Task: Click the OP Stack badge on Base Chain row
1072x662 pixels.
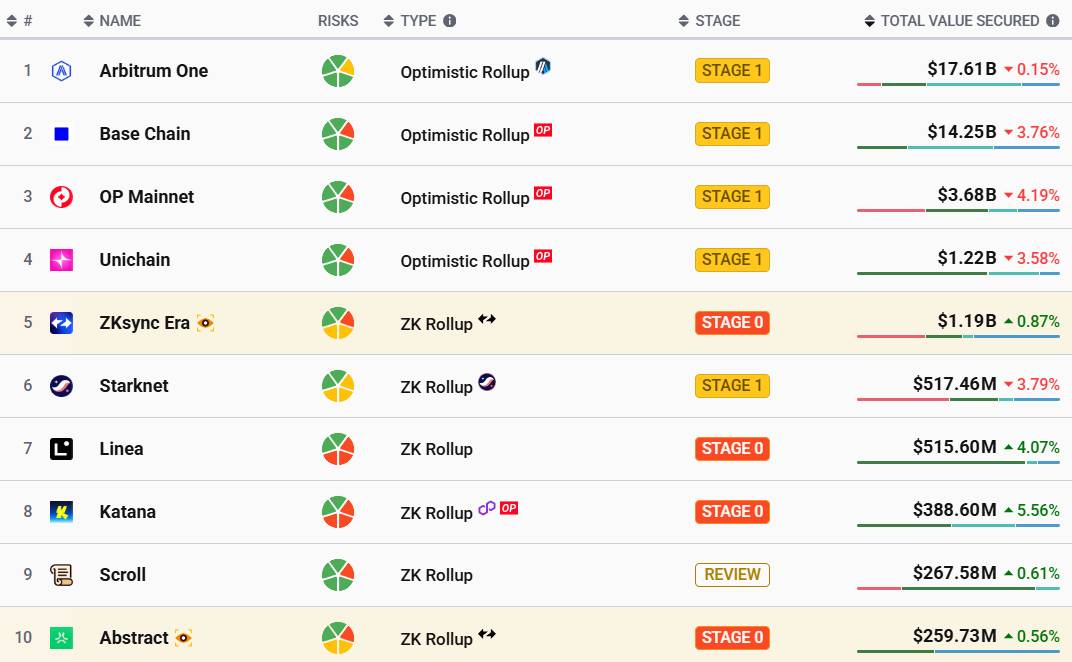Action: pos(543,130)
